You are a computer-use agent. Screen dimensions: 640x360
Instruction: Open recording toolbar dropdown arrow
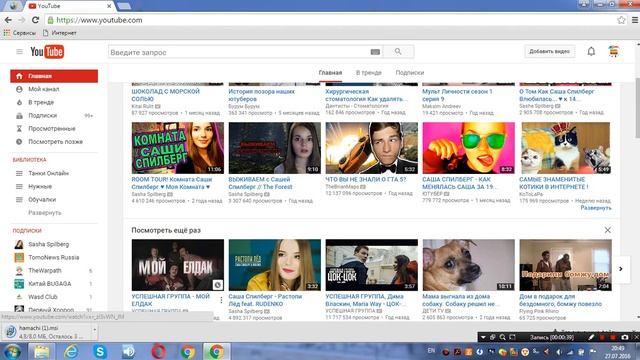click(x=483, y=337)
